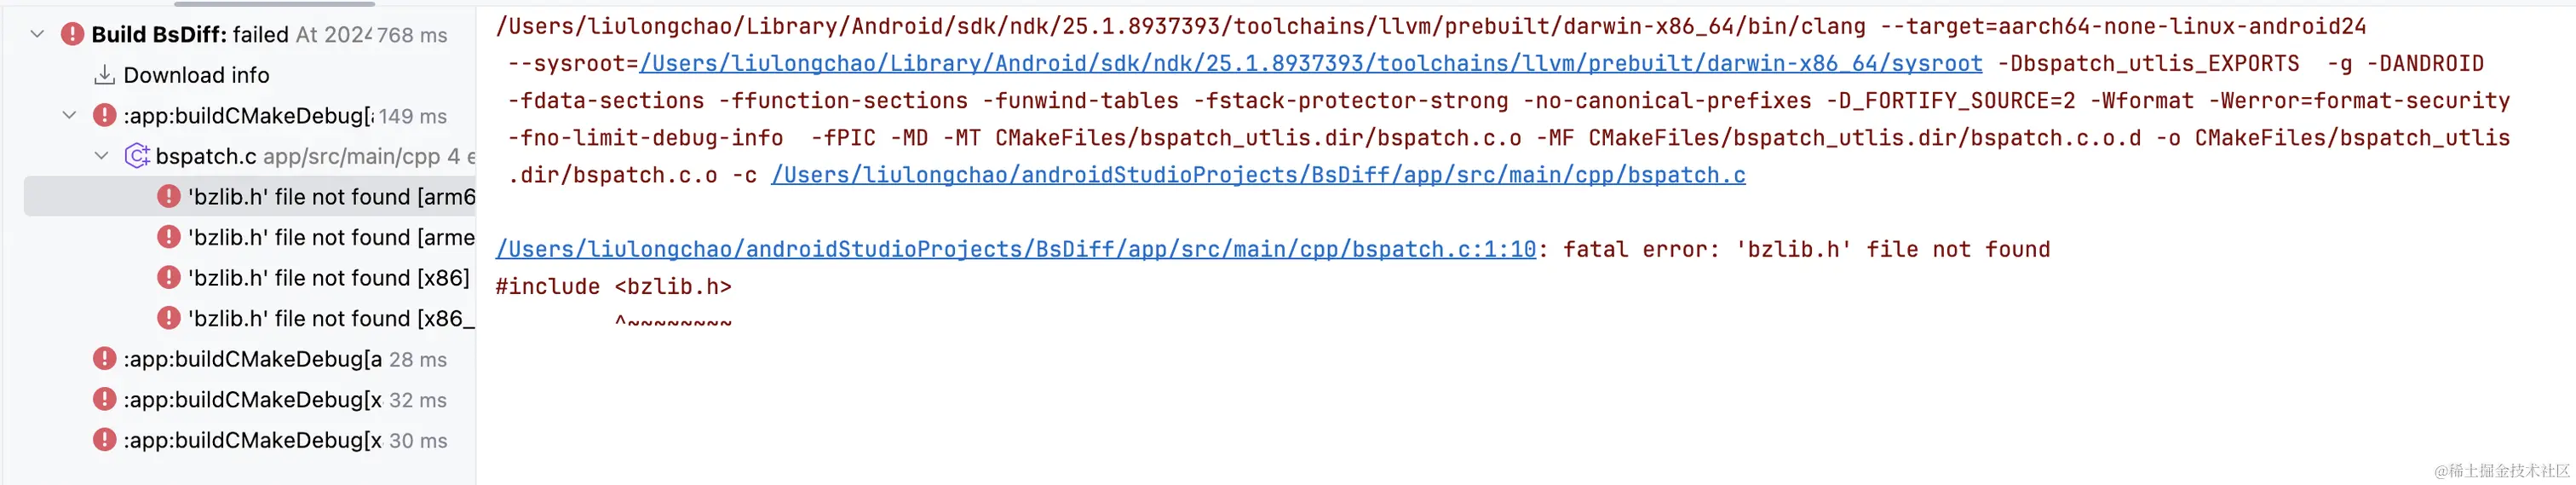Click the Download info arrow icon
The image size is (2576, 485).
click(104, 75)
